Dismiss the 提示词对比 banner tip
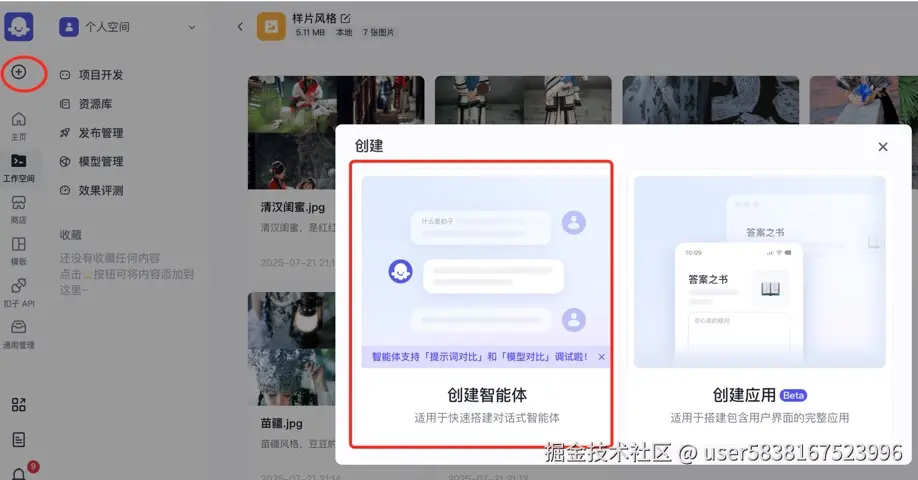Image resolution: width=918 pixels, height=480 pixels. tap(601, 357)
